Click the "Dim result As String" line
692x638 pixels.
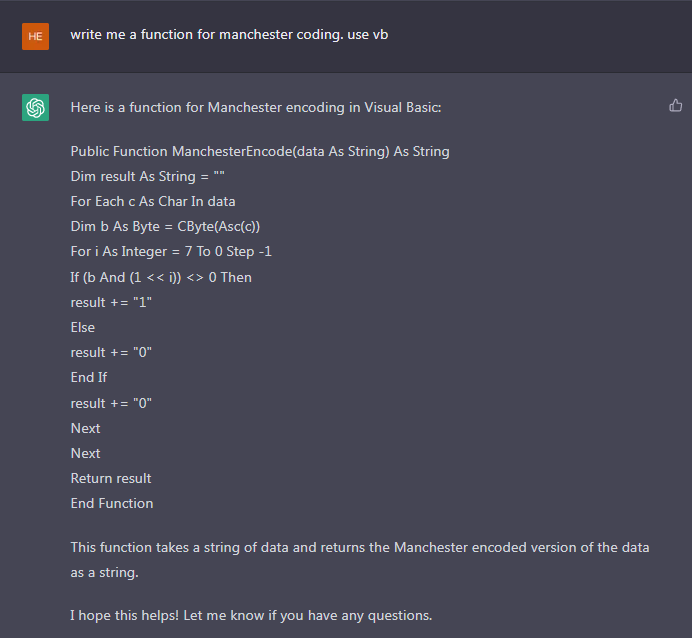pyautogui.click(x=147, y=177)
